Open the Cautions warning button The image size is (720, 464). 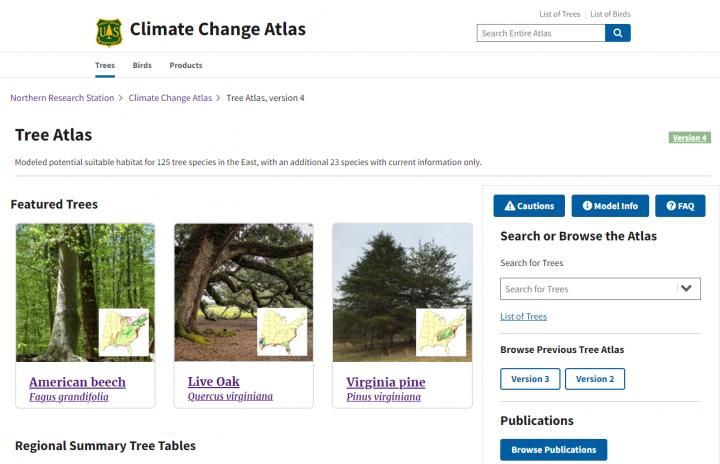[529, 206]
